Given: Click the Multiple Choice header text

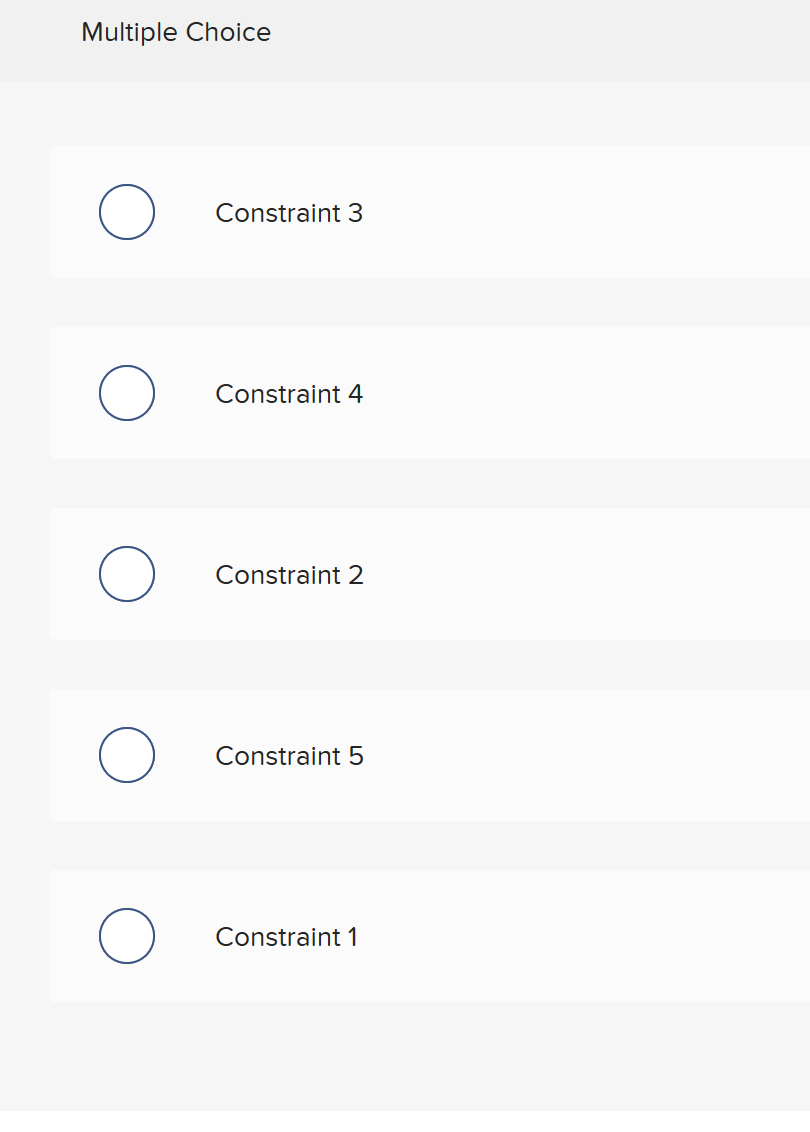Looking at the screenshot, I should [176, 32].
